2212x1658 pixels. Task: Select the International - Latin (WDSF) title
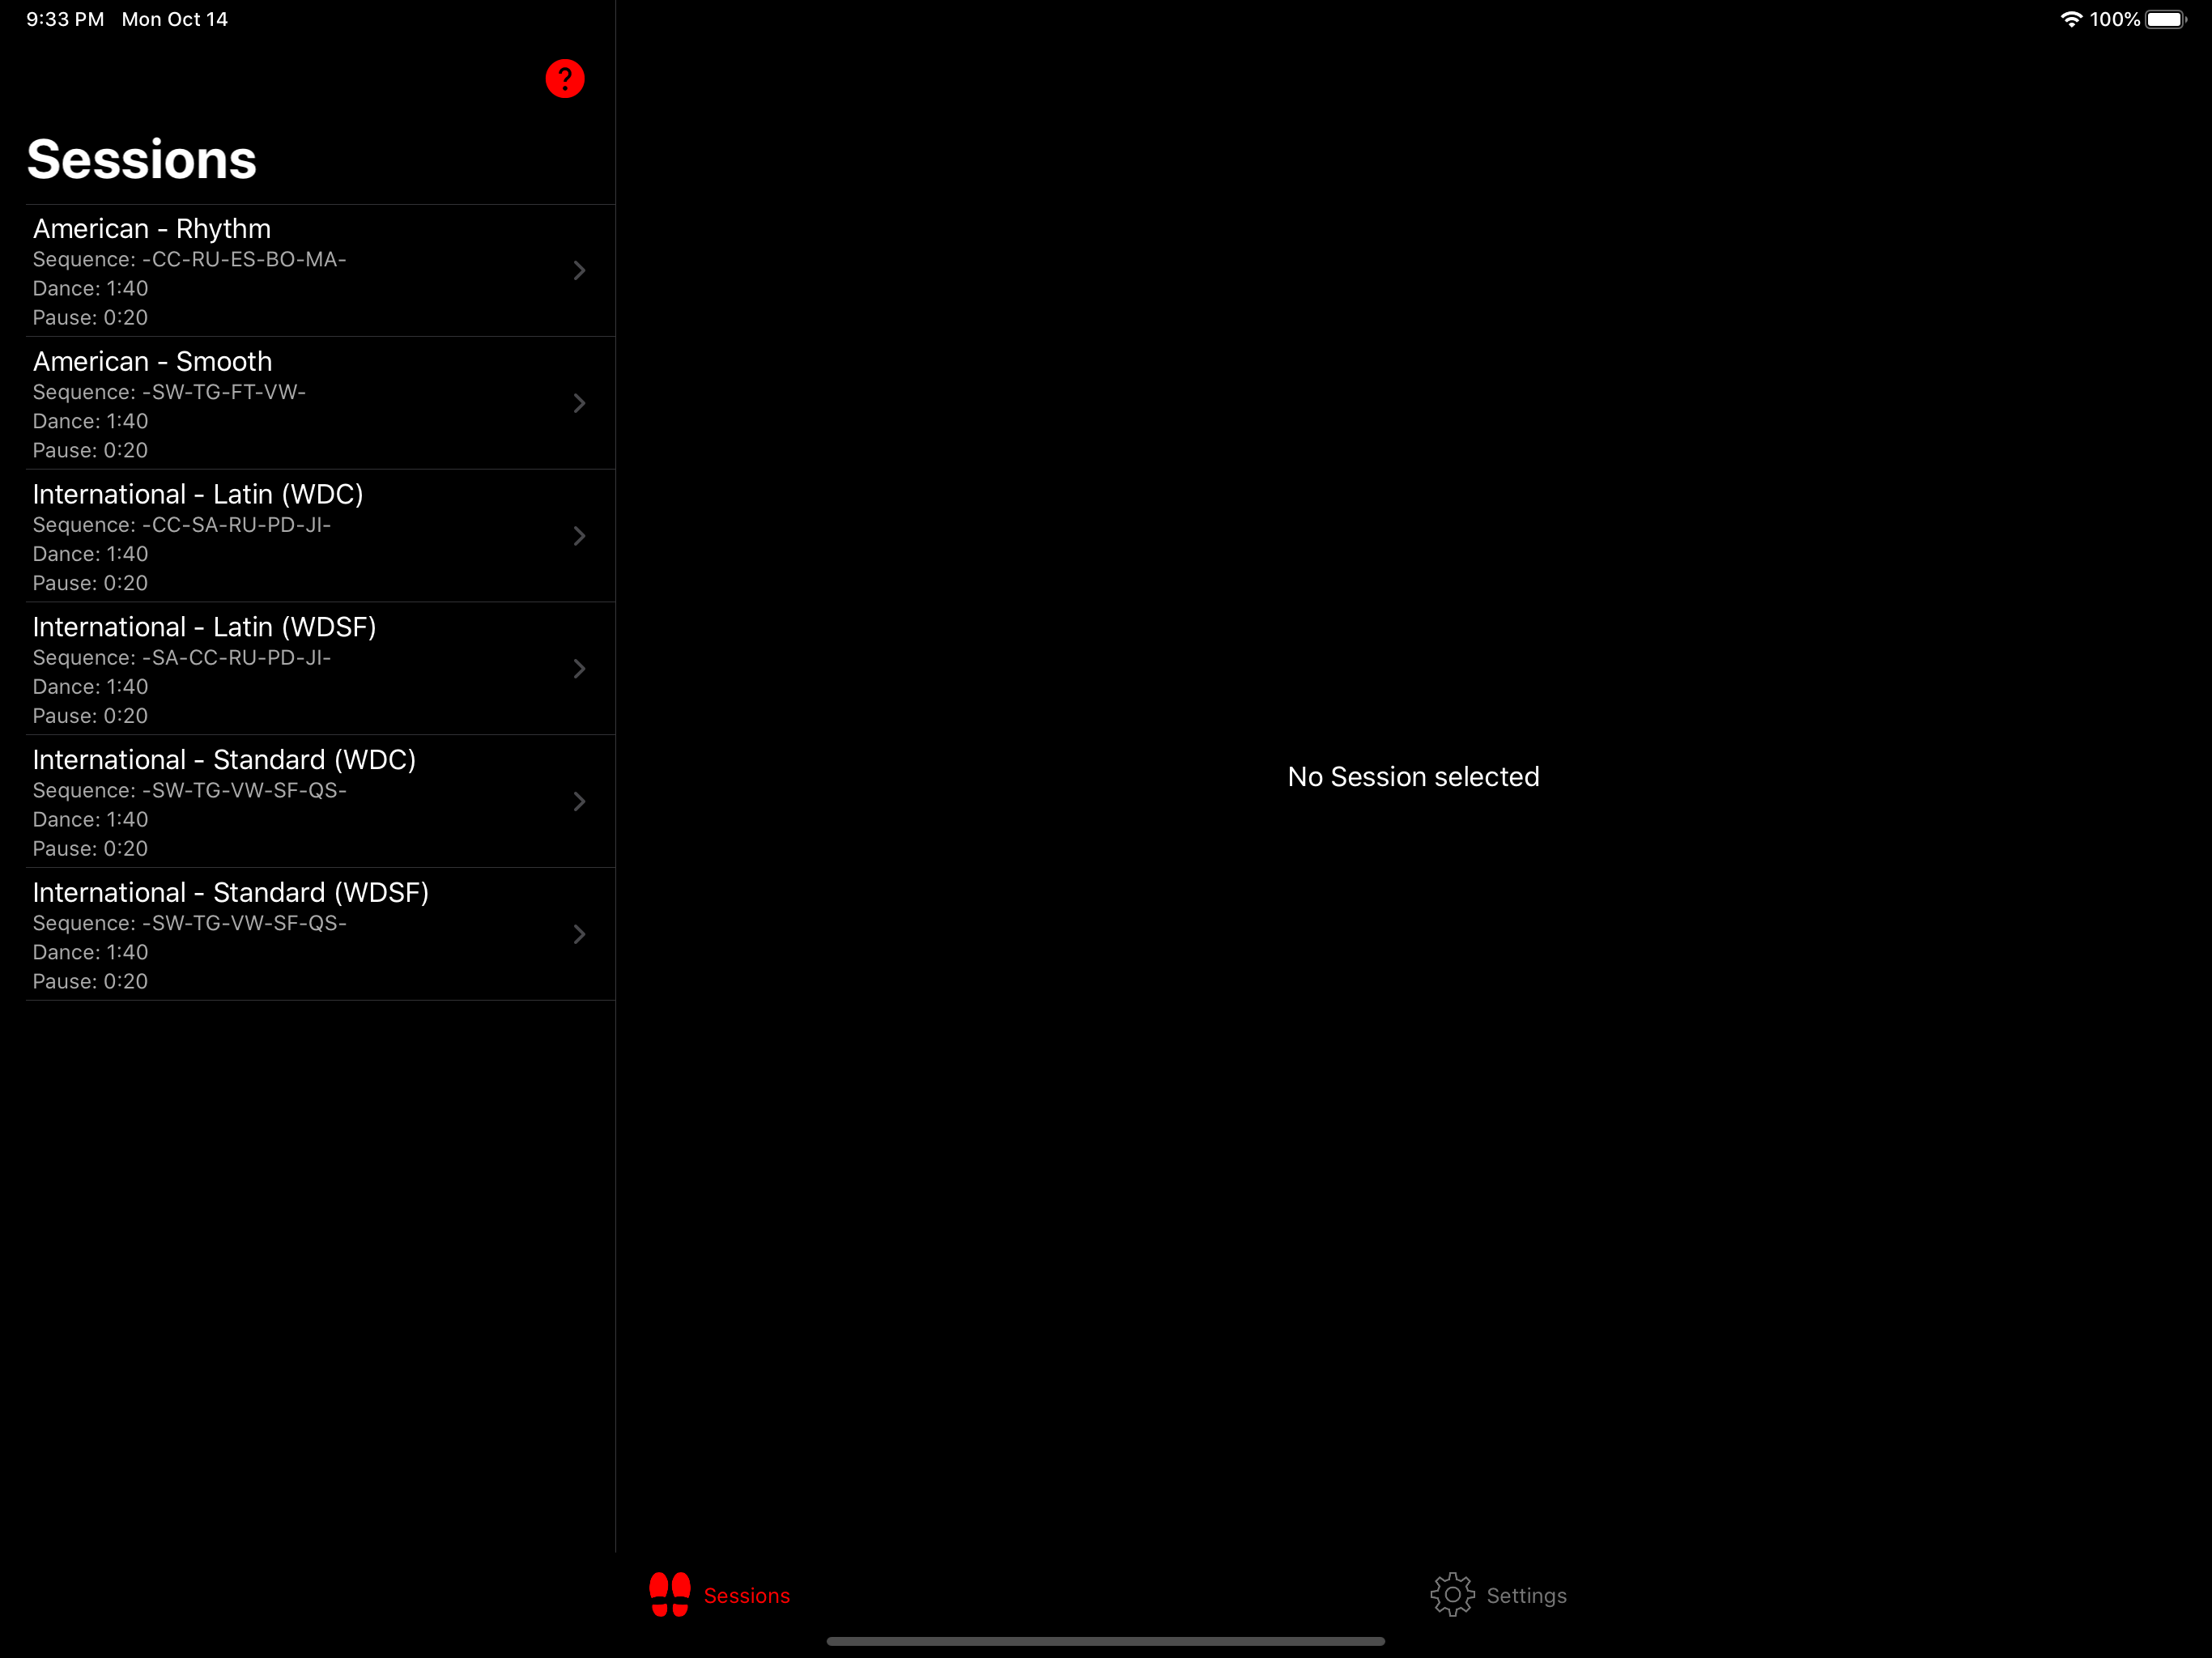pos(205,627)
